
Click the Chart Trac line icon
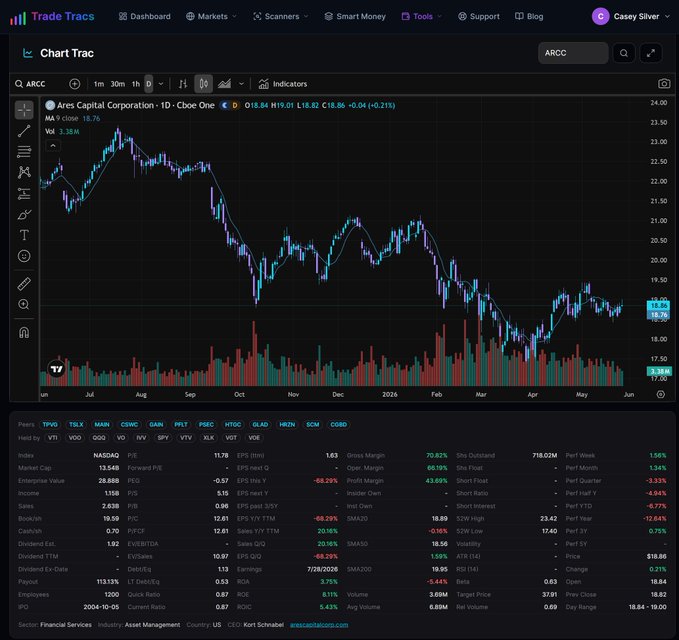[x=28, y=53]
